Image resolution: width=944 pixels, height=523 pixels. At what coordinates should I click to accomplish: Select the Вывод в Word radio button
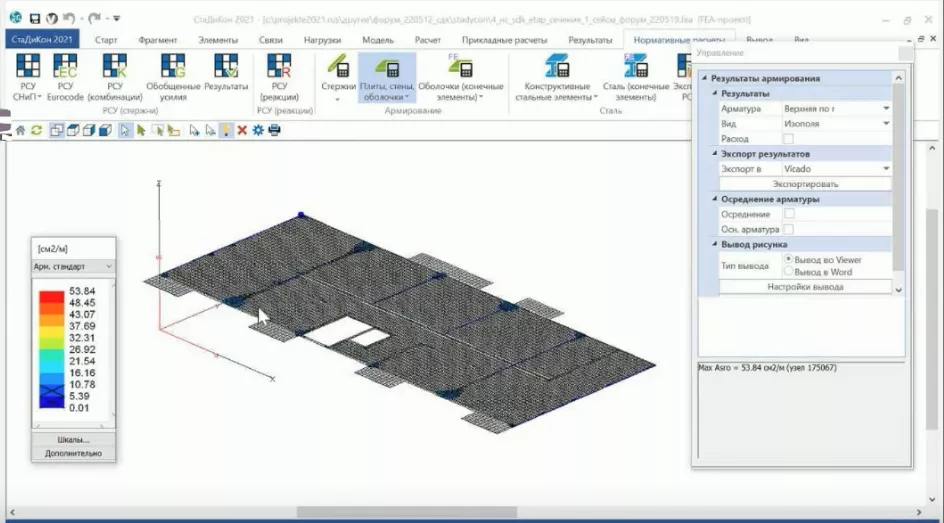coord(788,271)
